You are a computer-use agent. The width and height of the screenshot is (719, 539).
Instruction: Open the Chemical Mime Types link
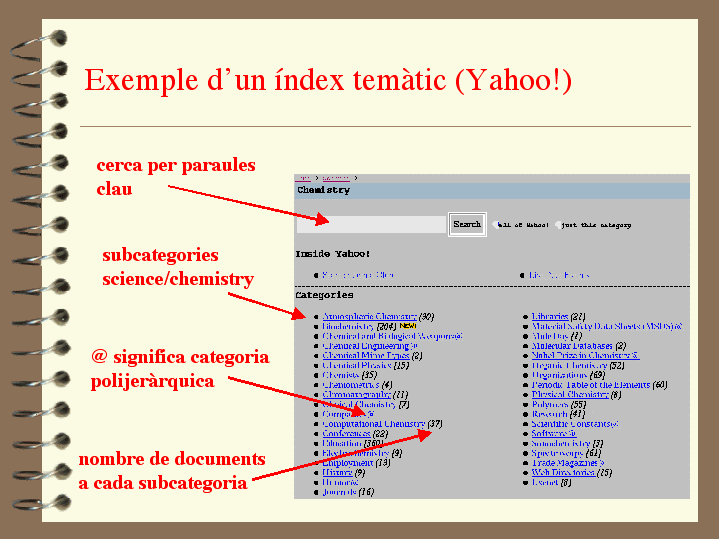366,356
